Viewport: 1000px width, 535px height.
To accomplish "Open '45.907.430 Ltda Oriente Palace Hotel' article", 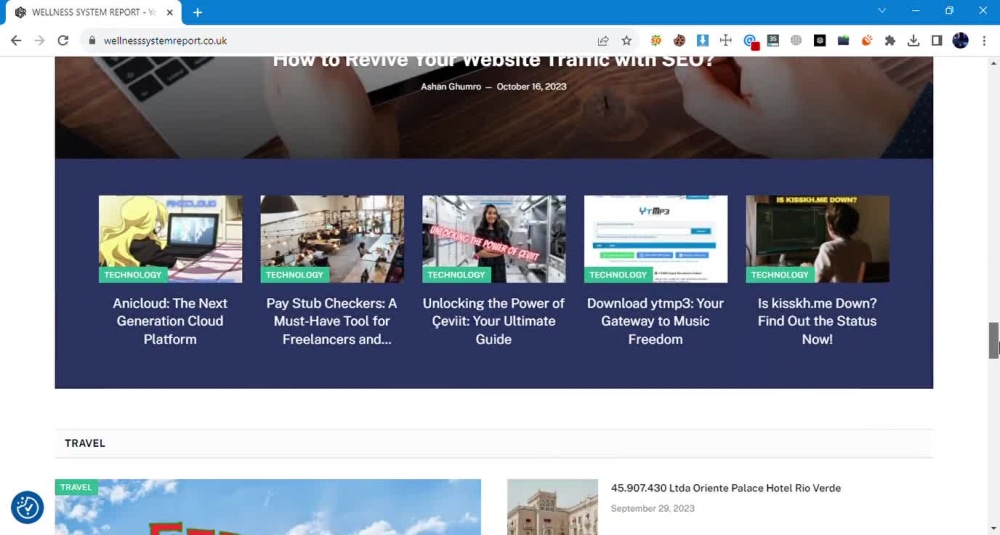I will [726, 488].
